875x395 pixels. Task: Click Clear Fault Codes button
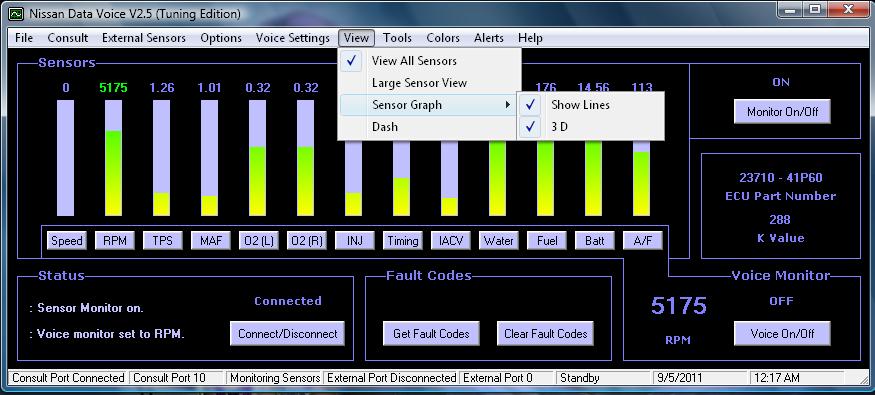(x=545, y=334)
